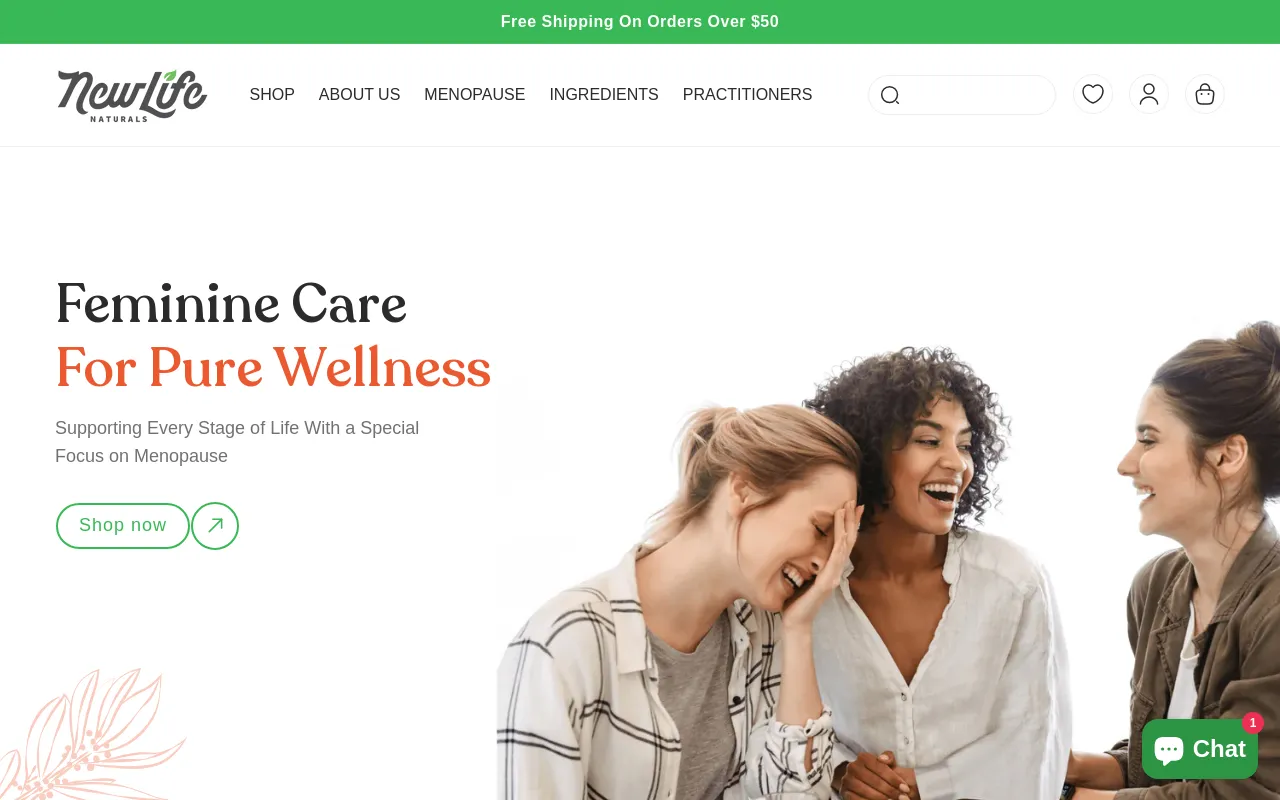Visit the PRACTITIONERS section

(x=747, y=95)
